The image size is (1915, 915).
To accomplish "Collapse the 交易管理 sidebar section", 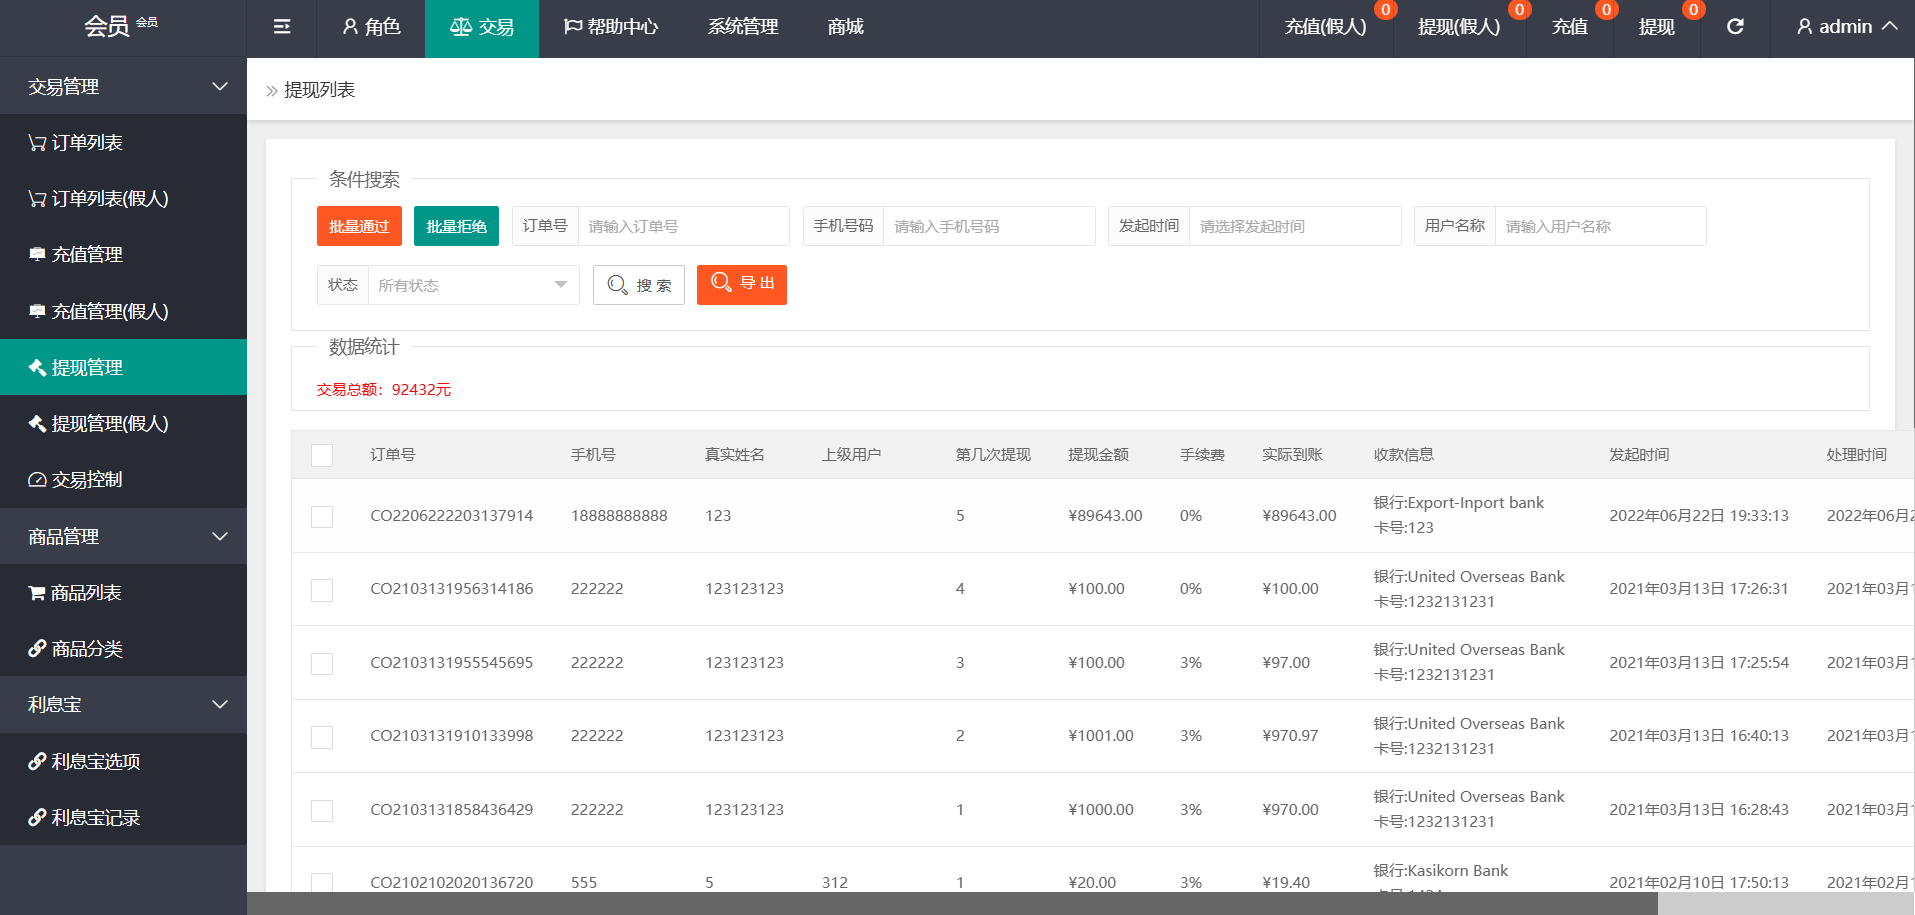I will (123, 87).
